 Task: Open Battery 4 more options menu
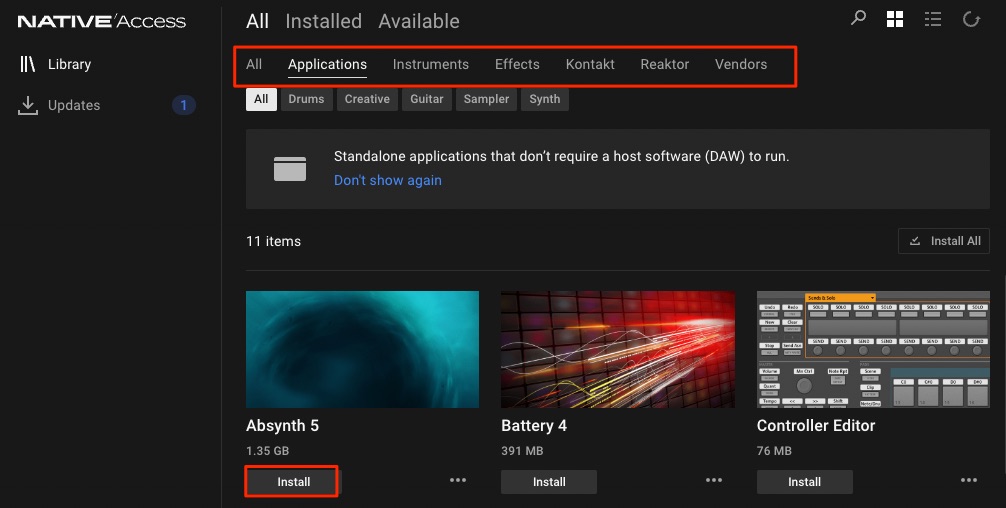[x=714, y=480]
